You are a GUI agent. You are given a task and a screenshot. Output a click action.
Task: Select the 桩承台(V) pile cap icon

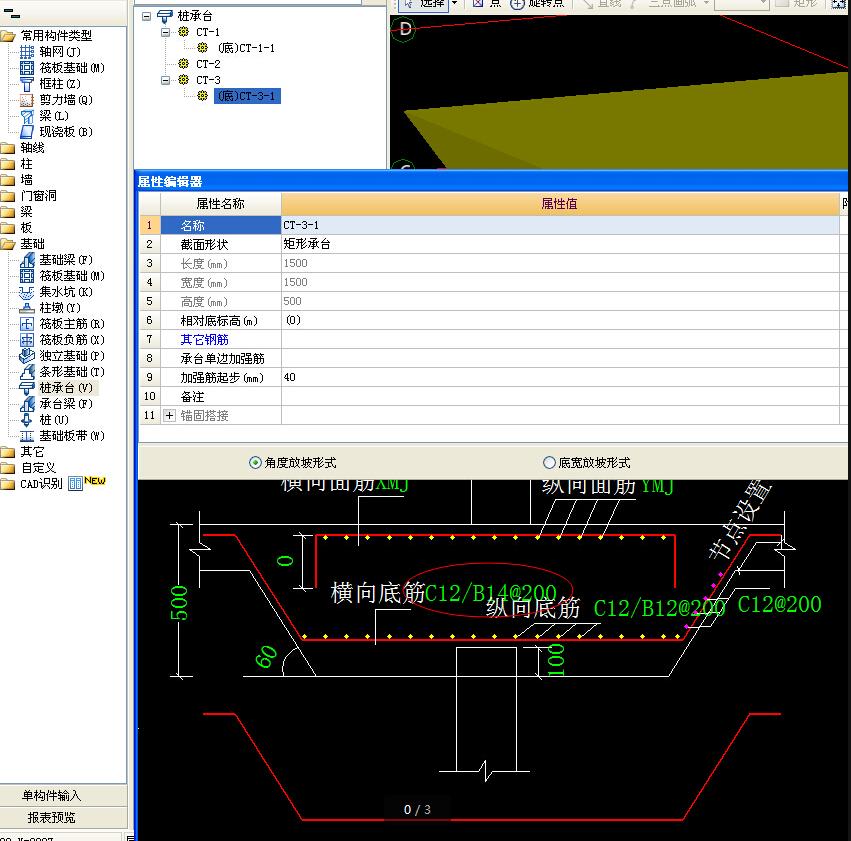28,388
